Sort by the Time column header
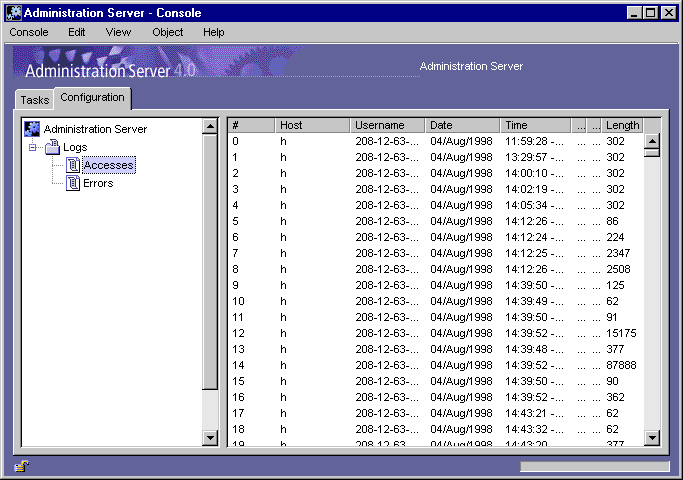The width and height of the screenshot is (683, 480). pos(535,125)
